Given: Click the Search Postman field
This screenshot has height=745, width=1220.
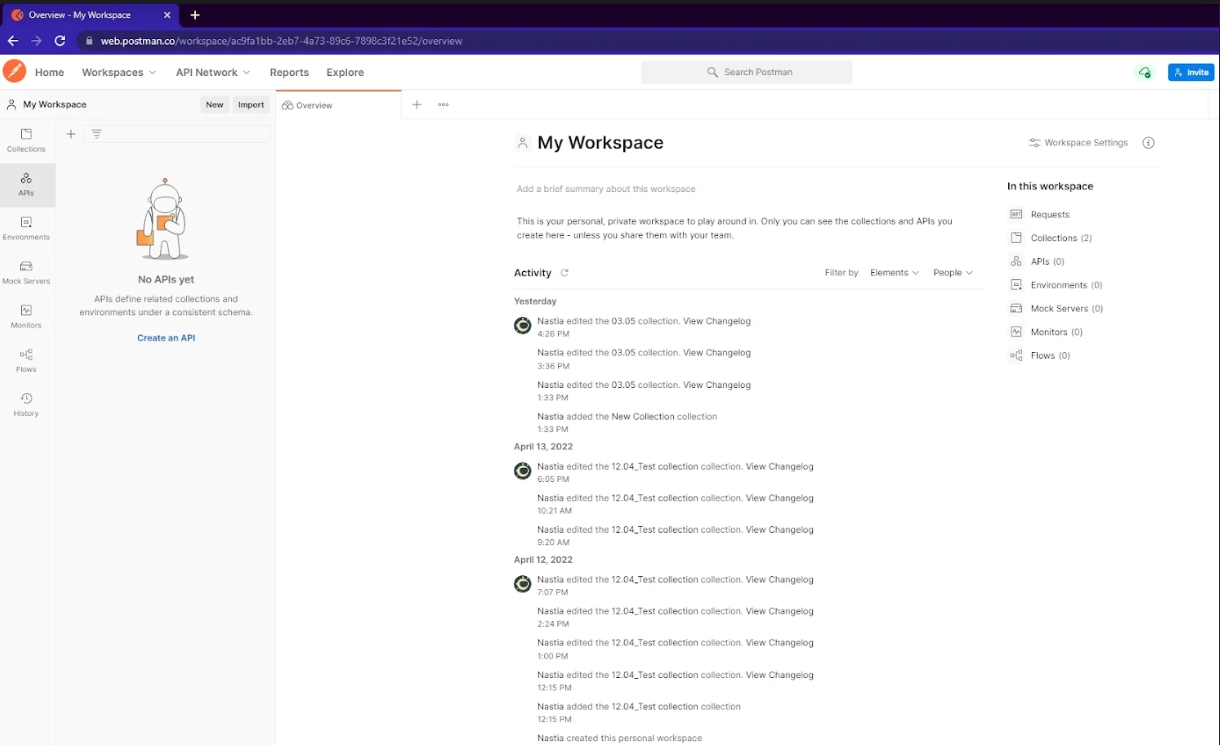Looking at the screenshot, I should (746, 72).
